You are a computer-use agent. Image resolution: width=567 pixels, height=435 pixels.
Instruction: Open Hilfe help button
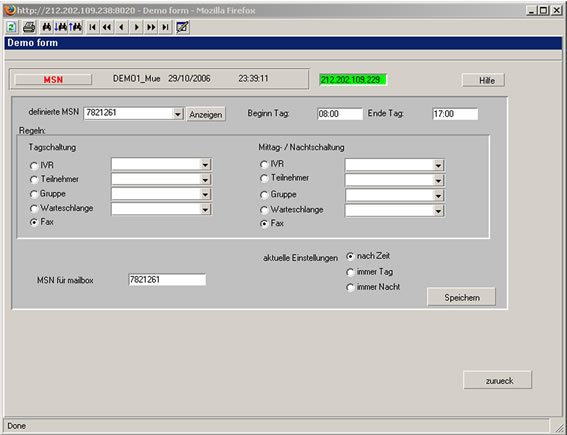(x=483, y=80)
